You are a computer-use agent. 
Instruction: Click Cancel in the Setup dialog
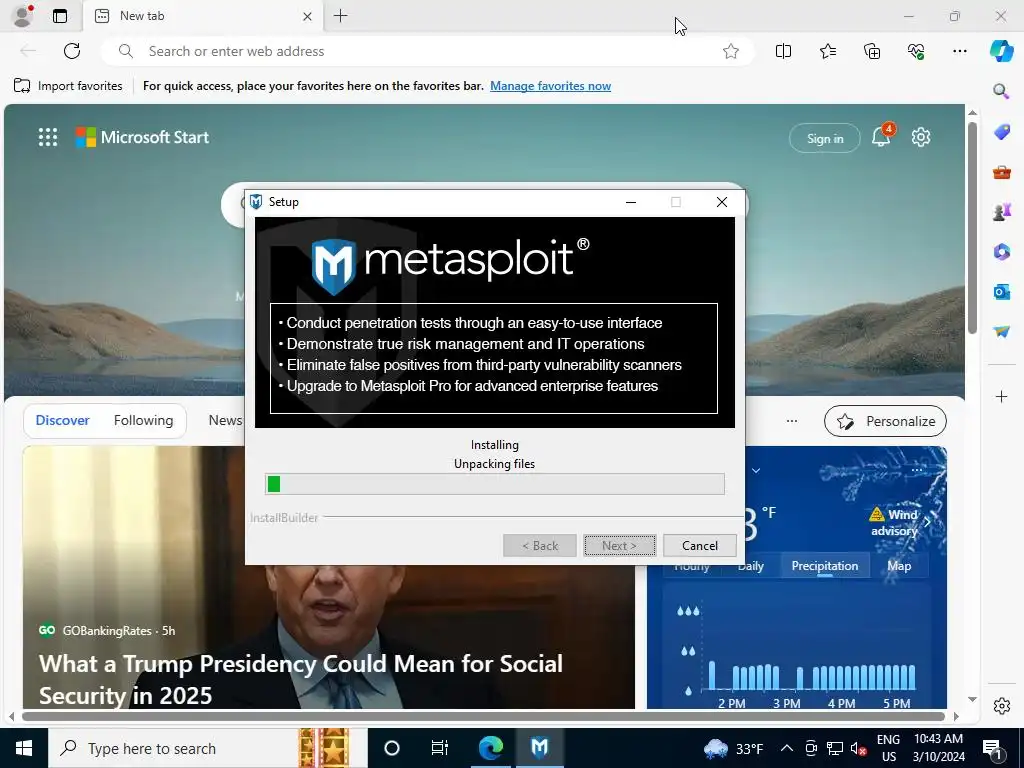pyautogui.click(x=699, y=545)
